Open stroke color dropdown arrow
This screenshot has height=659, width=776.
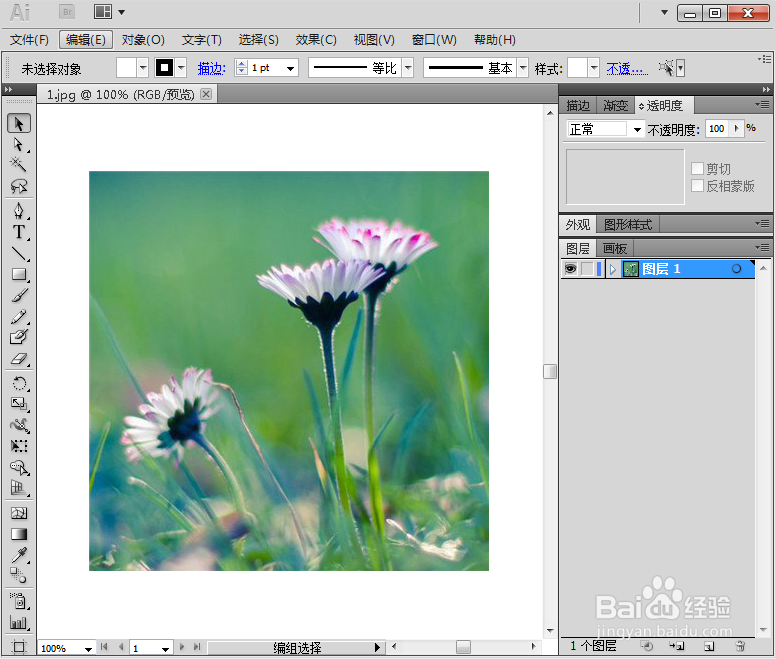(x=181, y=68)
